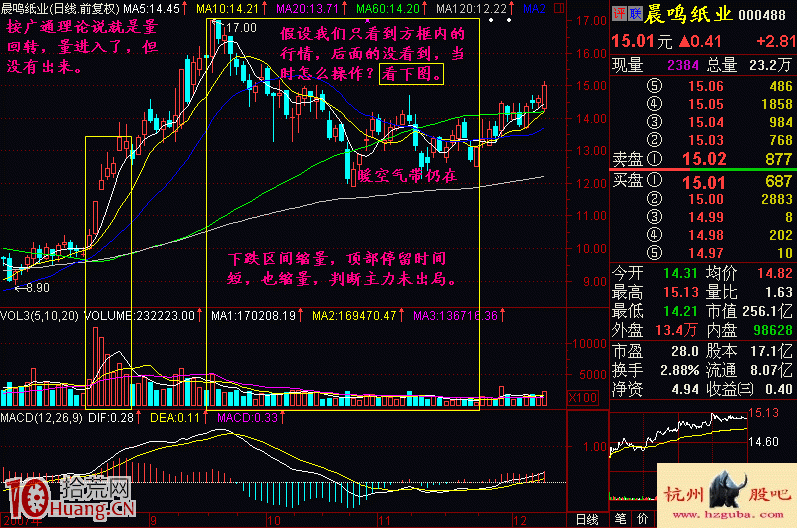Open the 笔 tick detail tab
This screenshot has width=797, height=528.
620,519
